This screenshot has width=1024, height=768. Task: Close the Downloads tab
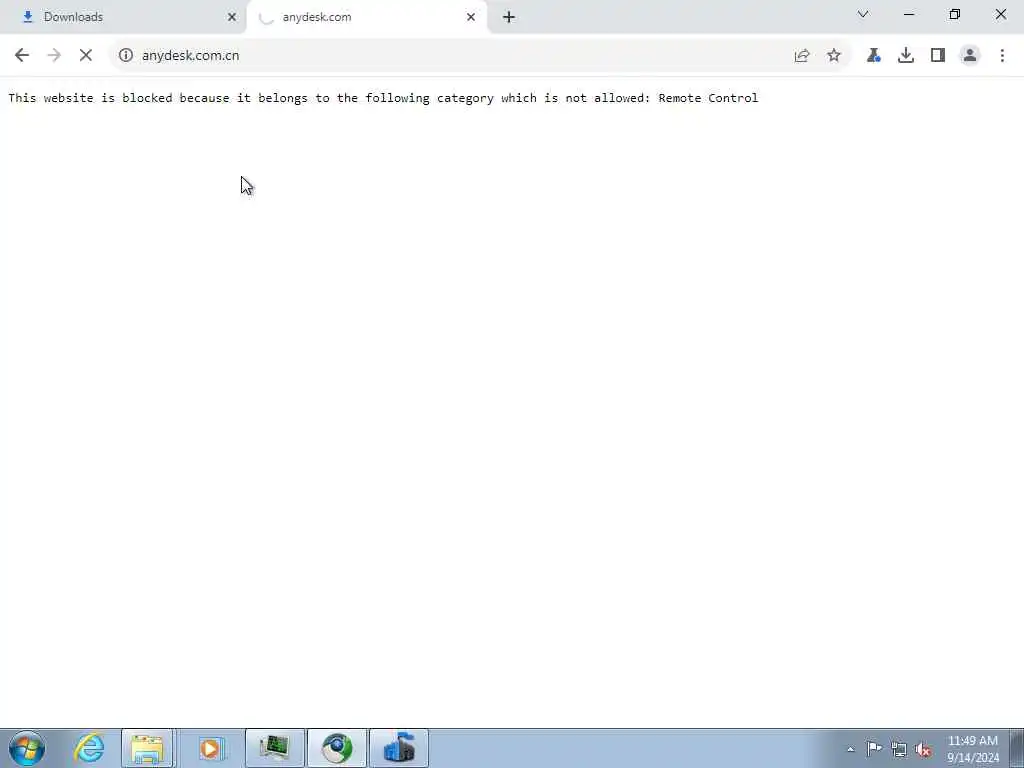coord(232,17)
